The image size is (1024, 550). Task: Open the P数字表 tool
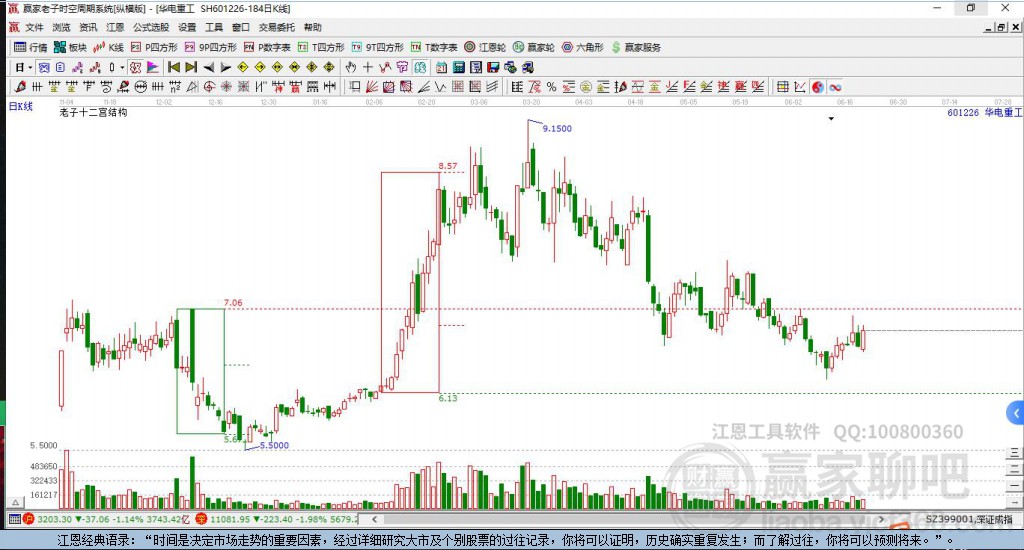(267, 47)
